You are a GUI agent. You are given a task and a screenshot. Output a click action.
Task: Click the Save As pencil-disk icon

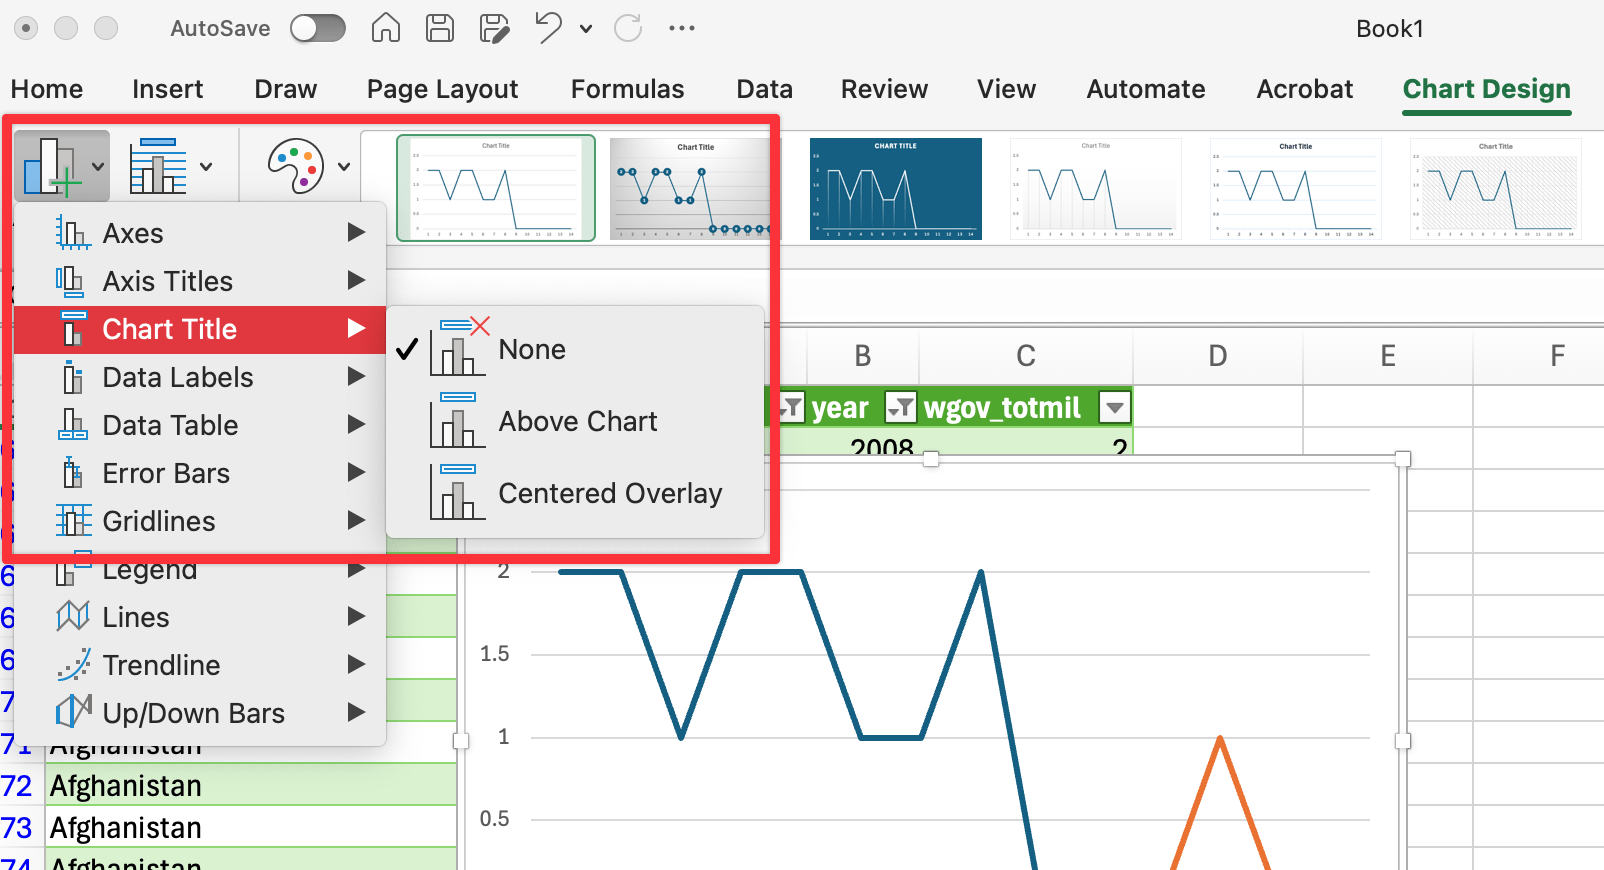click(494, 28)
